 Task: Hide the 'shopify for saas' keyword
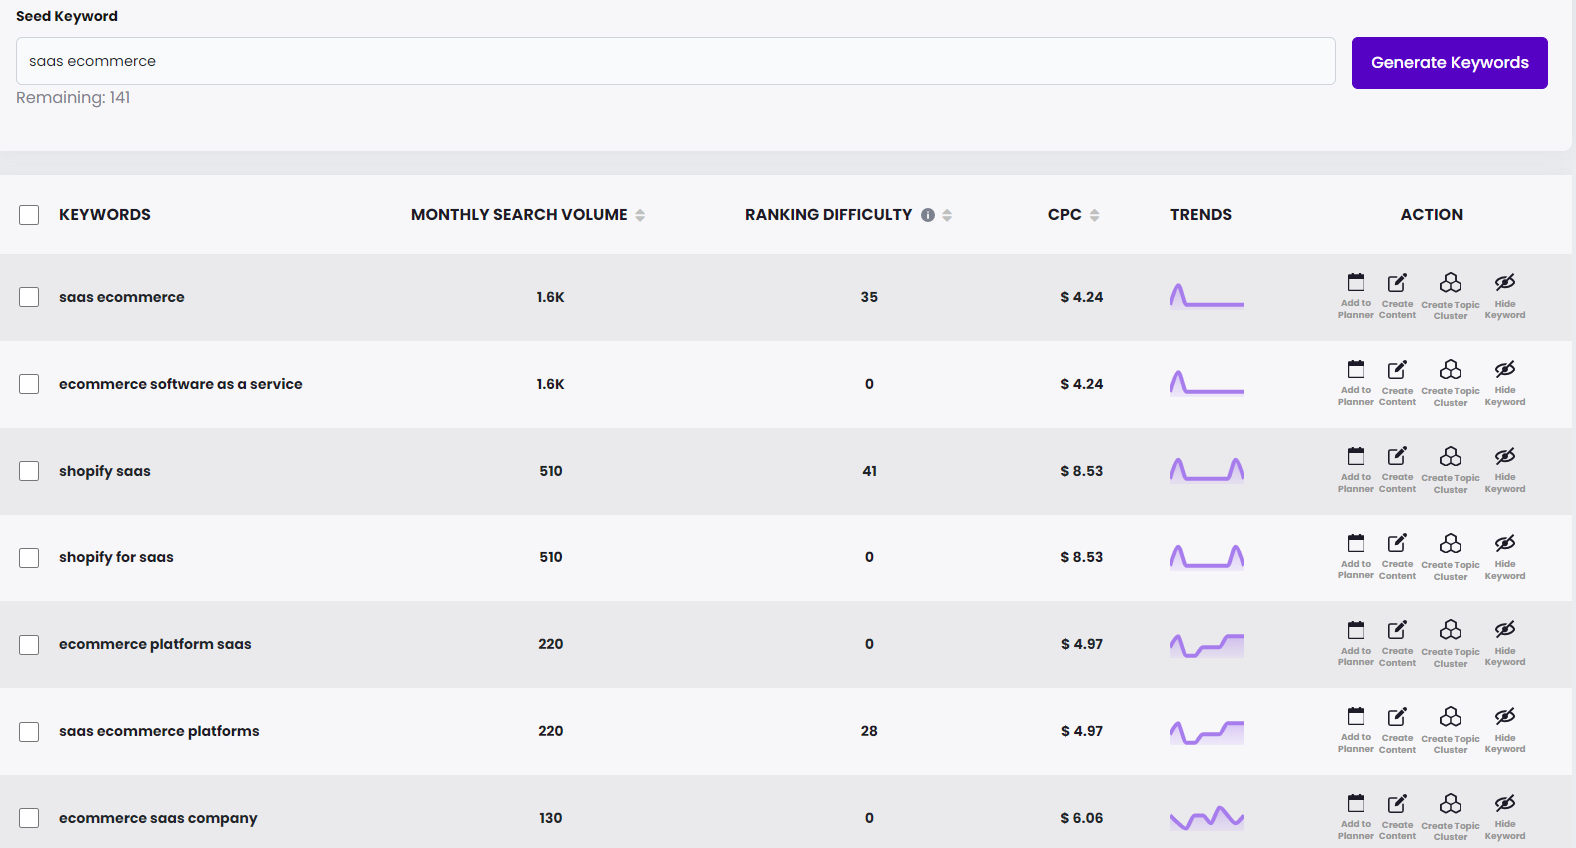coord(1505,557)
